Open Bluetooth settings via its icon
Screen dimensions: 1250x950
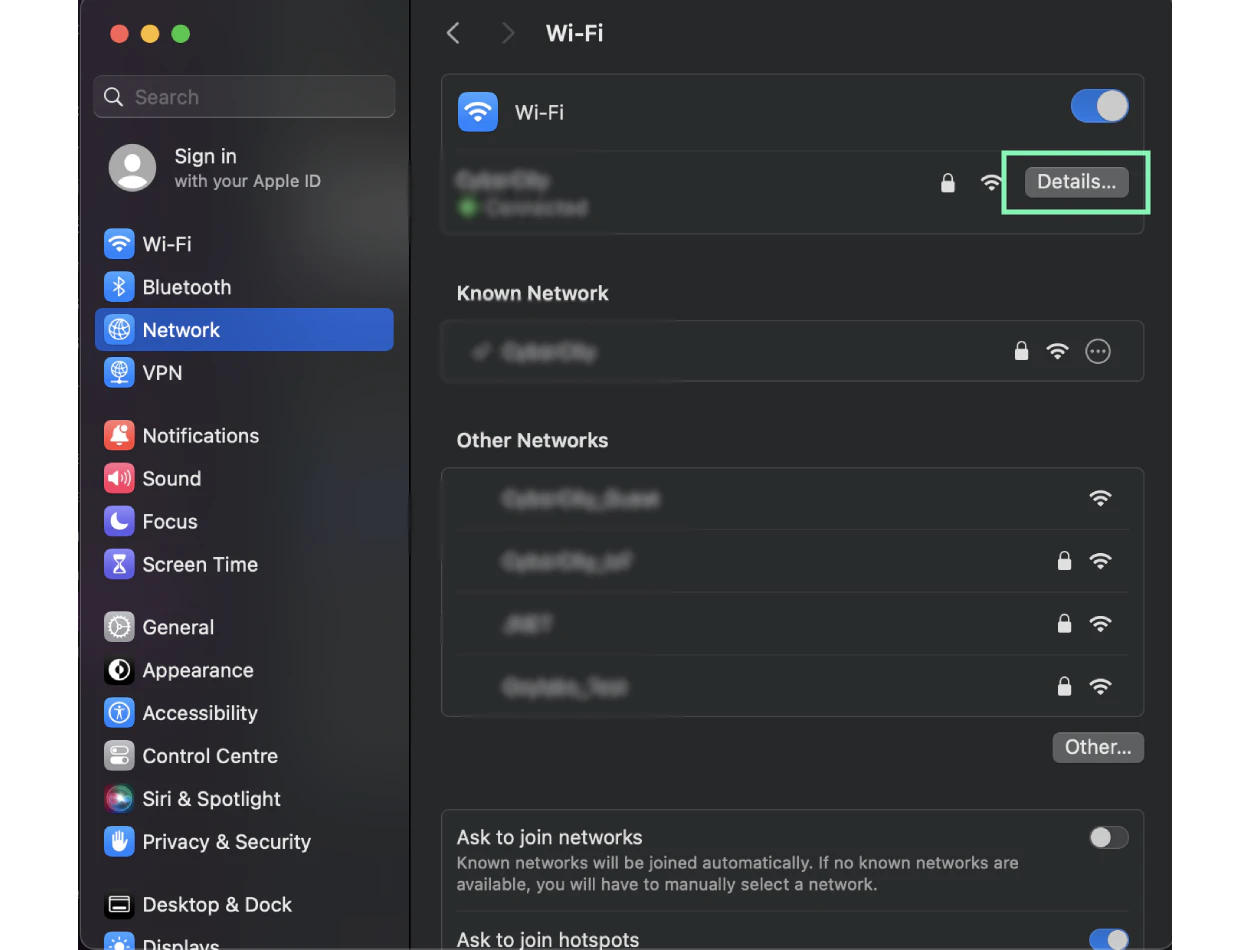(x=119, y=287)
